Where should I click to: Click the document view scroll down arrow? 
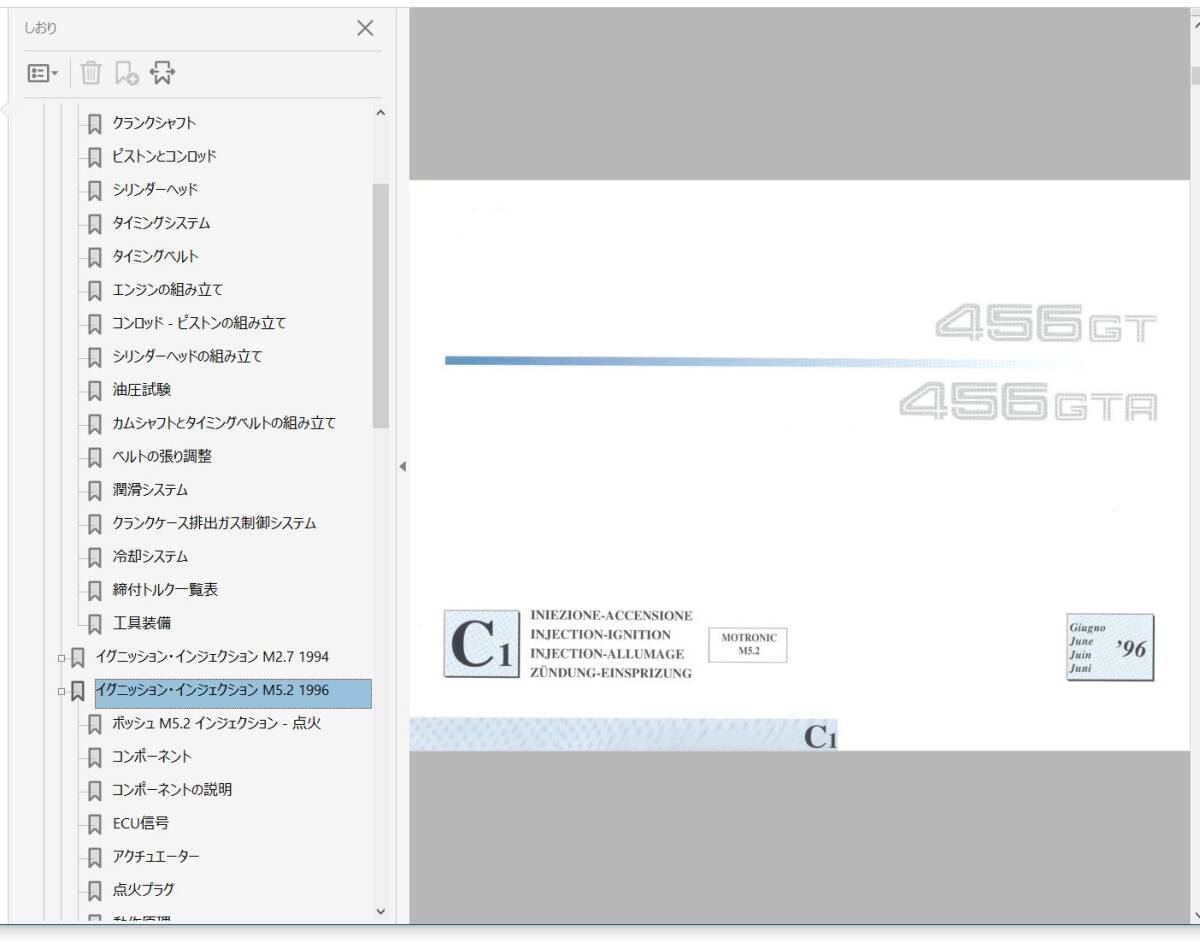[x=1195, y=913]
